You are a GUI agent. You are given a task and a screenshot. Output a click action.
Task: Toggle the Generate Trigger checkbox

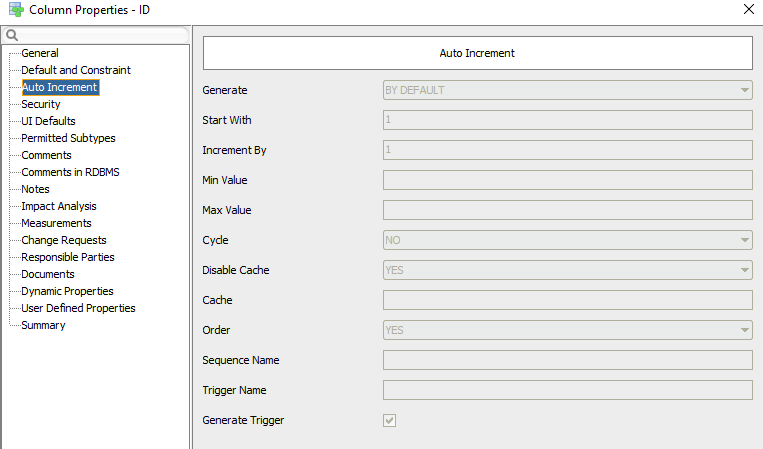pyautogui.click(x=389, y=420)
